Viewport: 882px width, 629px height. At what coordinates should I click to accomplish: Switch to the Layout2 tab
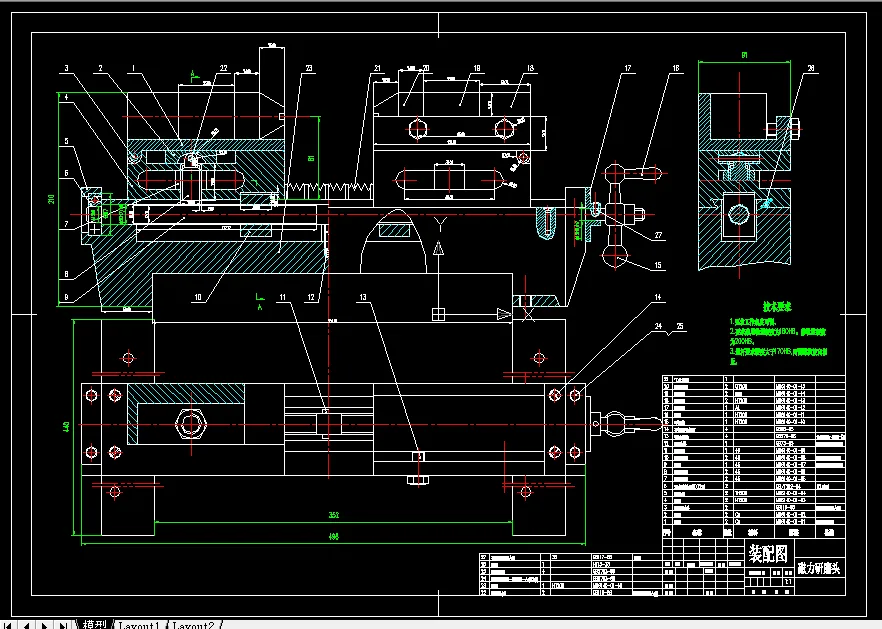point(193,624)
